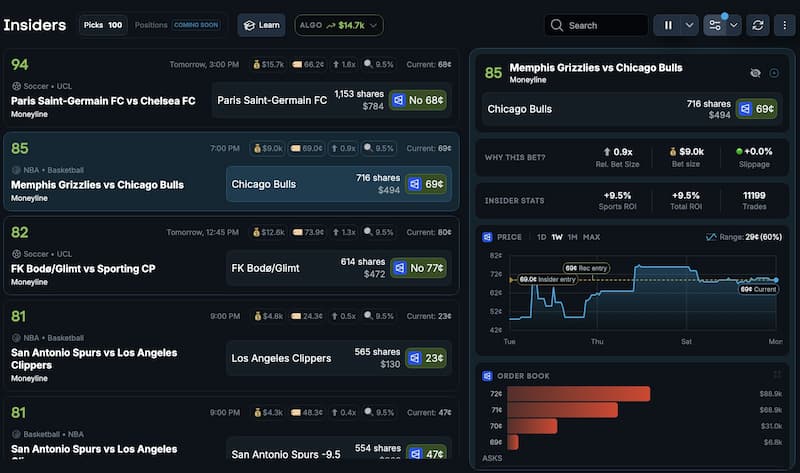Click the 73.9¢ entry badge on Bodø/Glimt row
Viewport: 800px width, 473px height.
tap(307, 232)
